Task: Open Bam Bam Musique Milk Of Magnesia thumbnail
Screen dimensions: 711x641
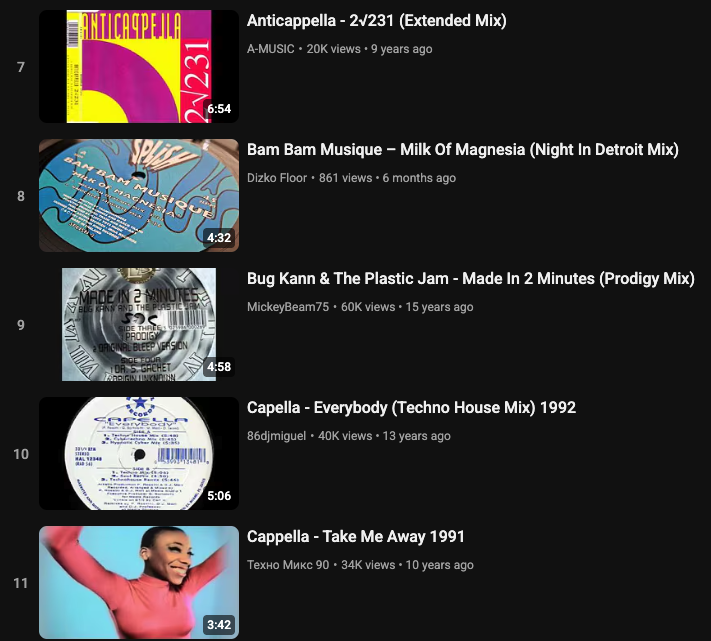Action: coord(139,195)
